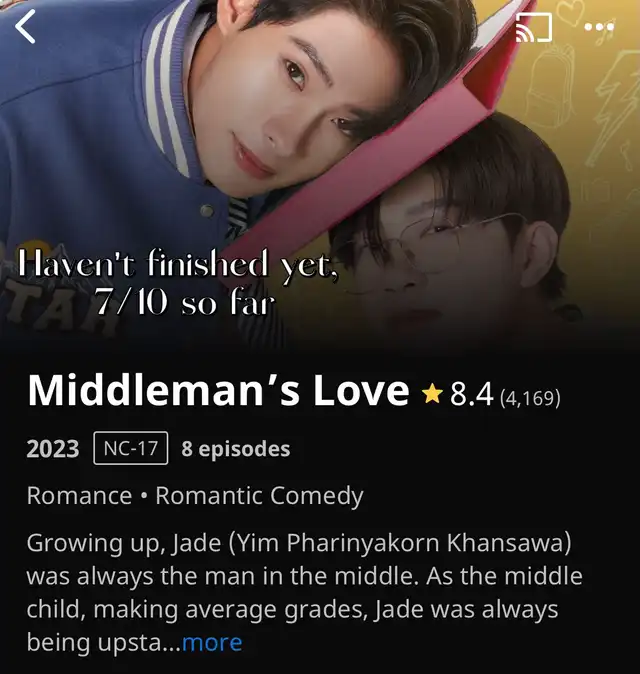Click the 7/10 so far caption line
Viewport: 640px width, 674px height.
(184, 301)
